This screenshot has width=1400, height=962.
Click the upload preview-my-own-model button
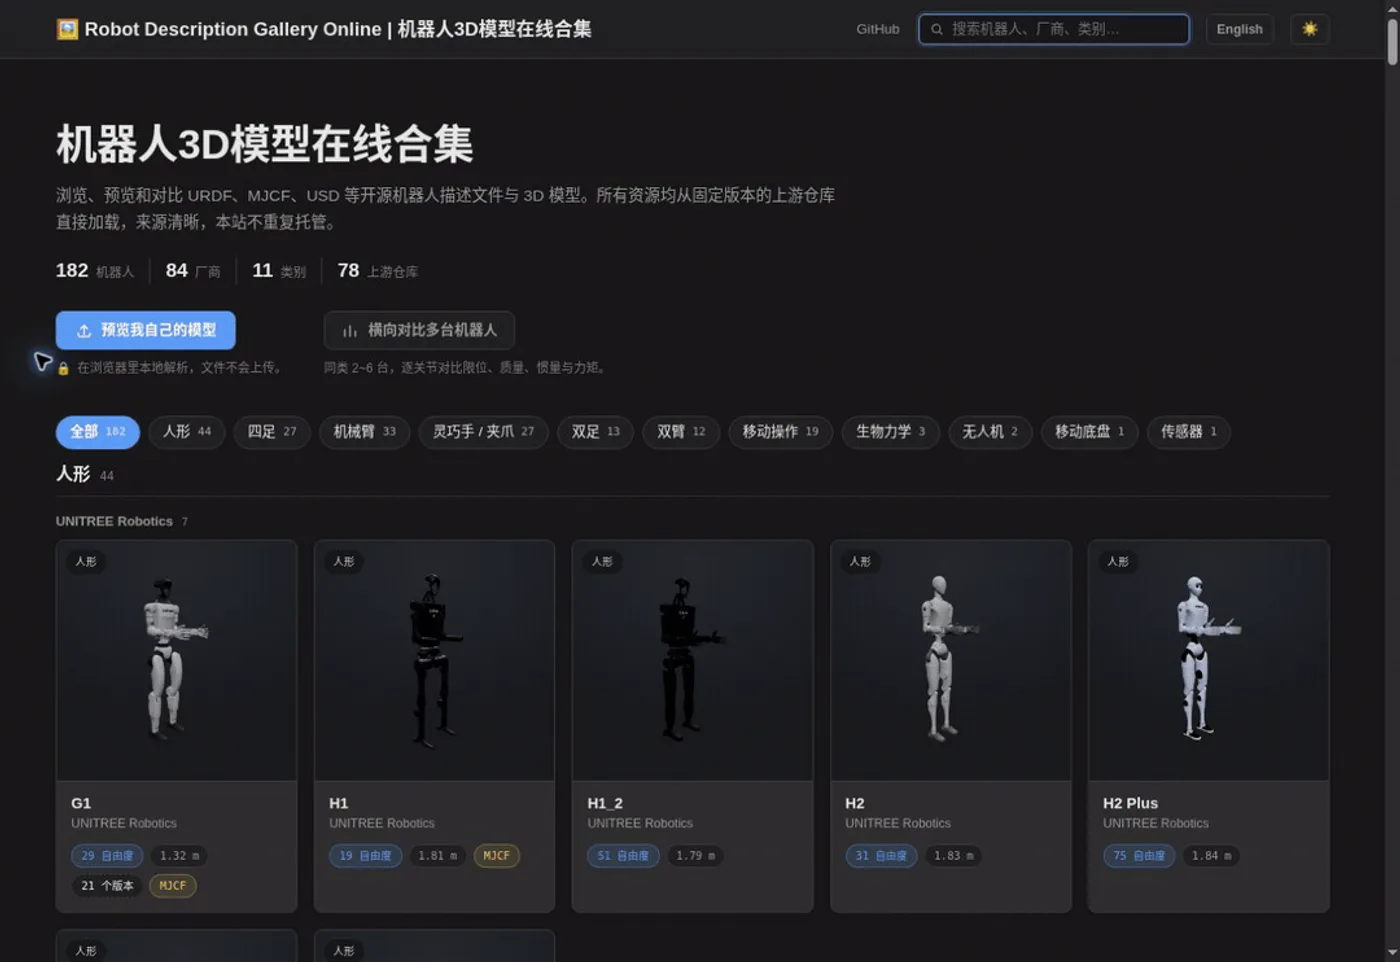(x=146, y=330)
